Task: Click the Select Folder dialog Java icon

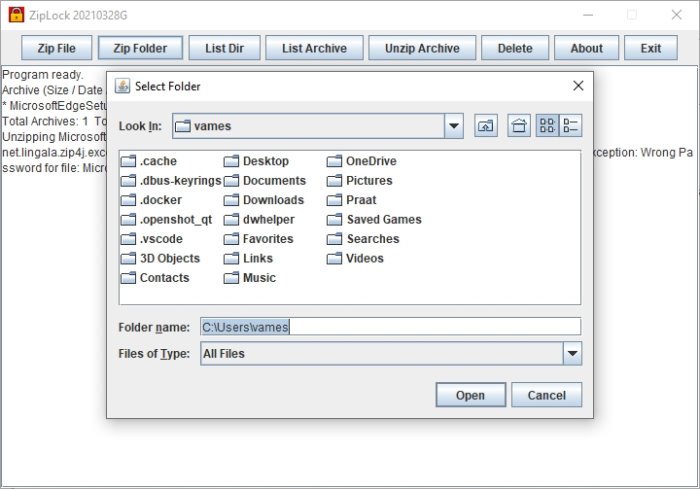Action: click(122, 86)
